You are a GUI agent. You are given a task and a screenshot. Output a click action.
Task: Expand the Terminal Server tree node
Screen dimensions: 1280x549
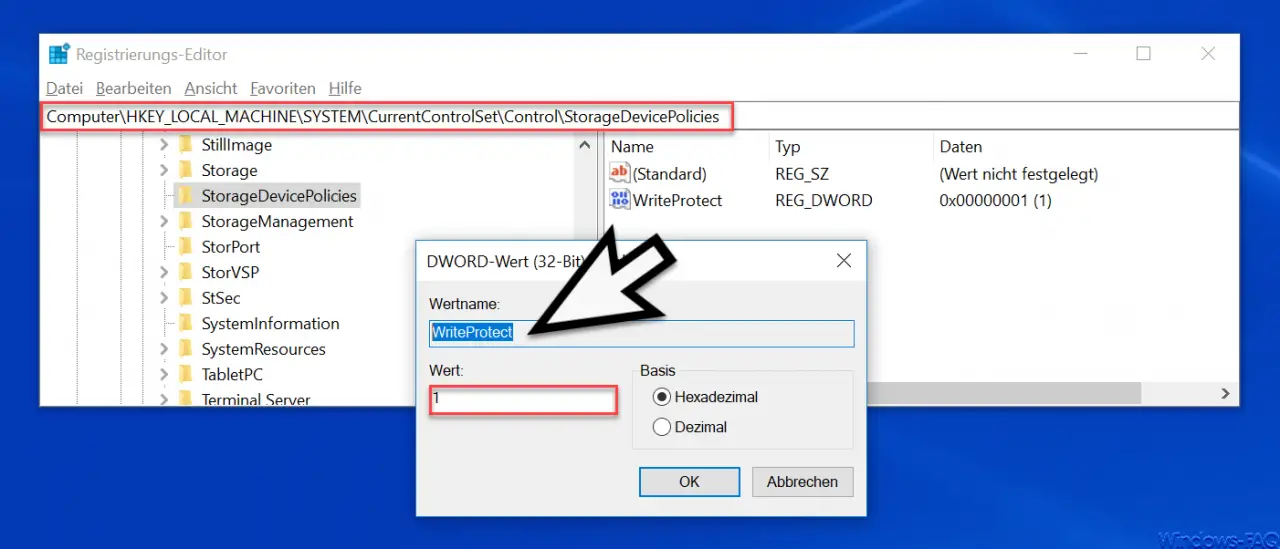coord(164,399)
